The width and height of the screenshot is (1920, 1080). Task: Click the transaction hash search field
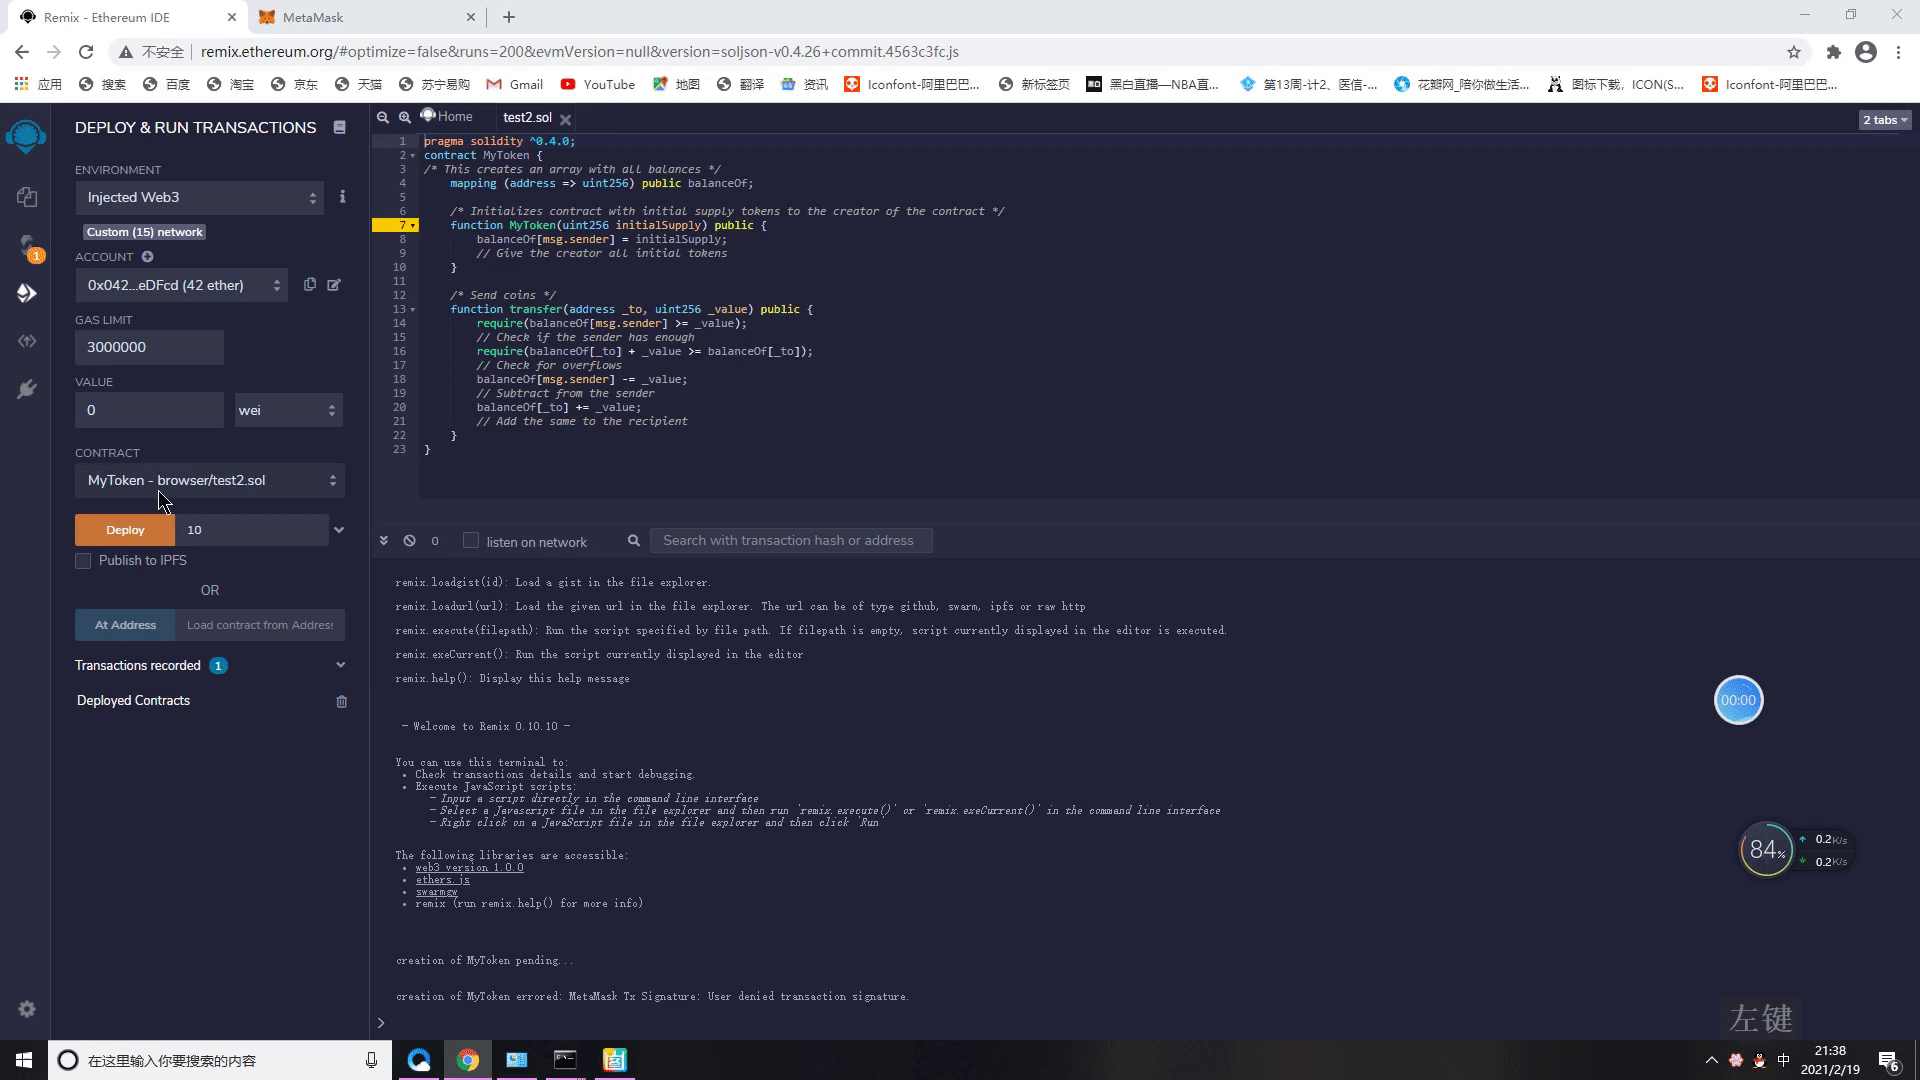tap(791, 541)
